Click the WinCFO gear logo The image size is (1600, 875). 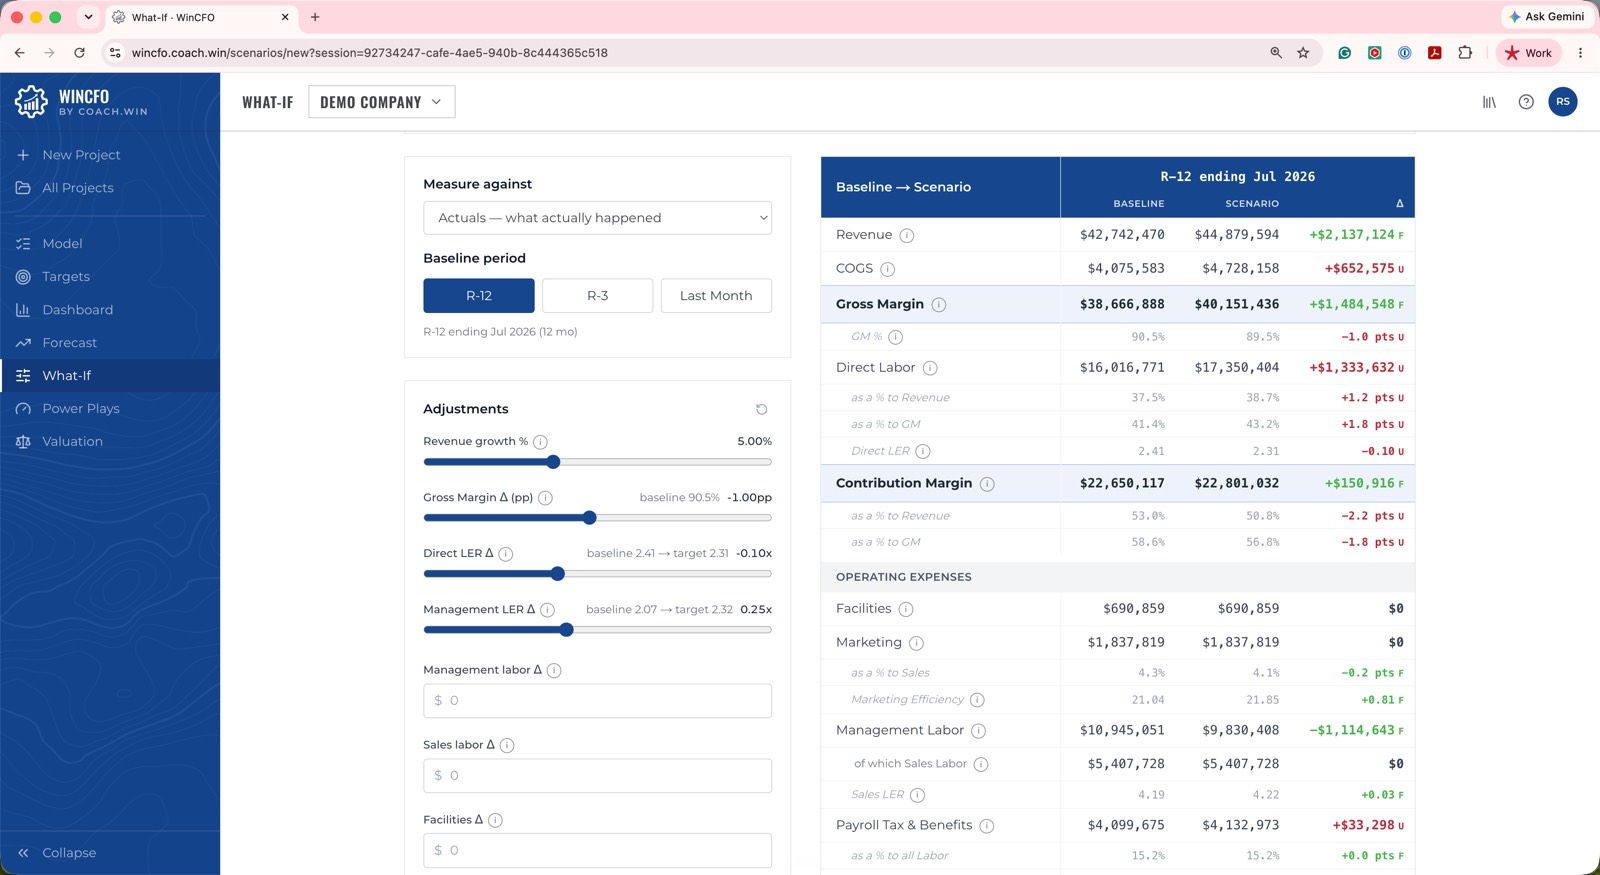tap(31, 101)
